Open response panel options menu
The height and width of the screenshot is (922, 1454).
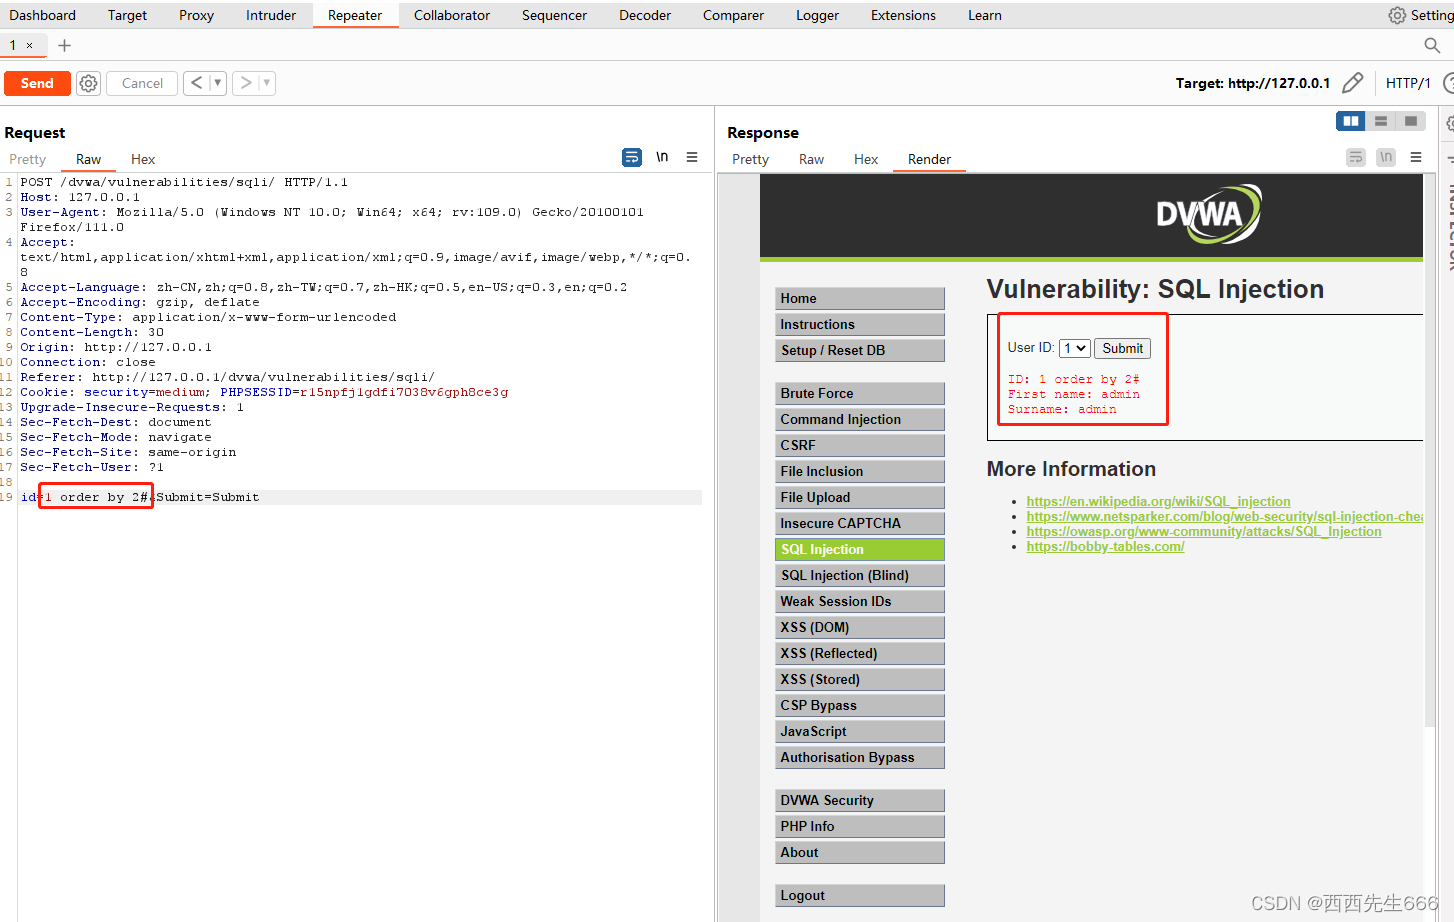(x=1416, y=157)
